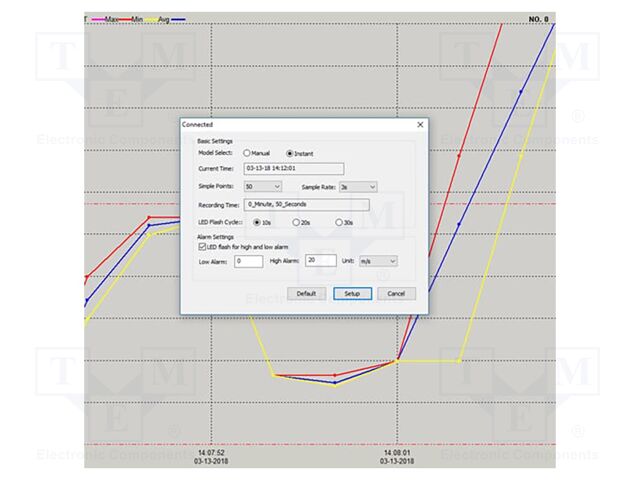Pick the 30s LED flash cycle option
This screenshot has height=480, width=640.
point(339,222)
